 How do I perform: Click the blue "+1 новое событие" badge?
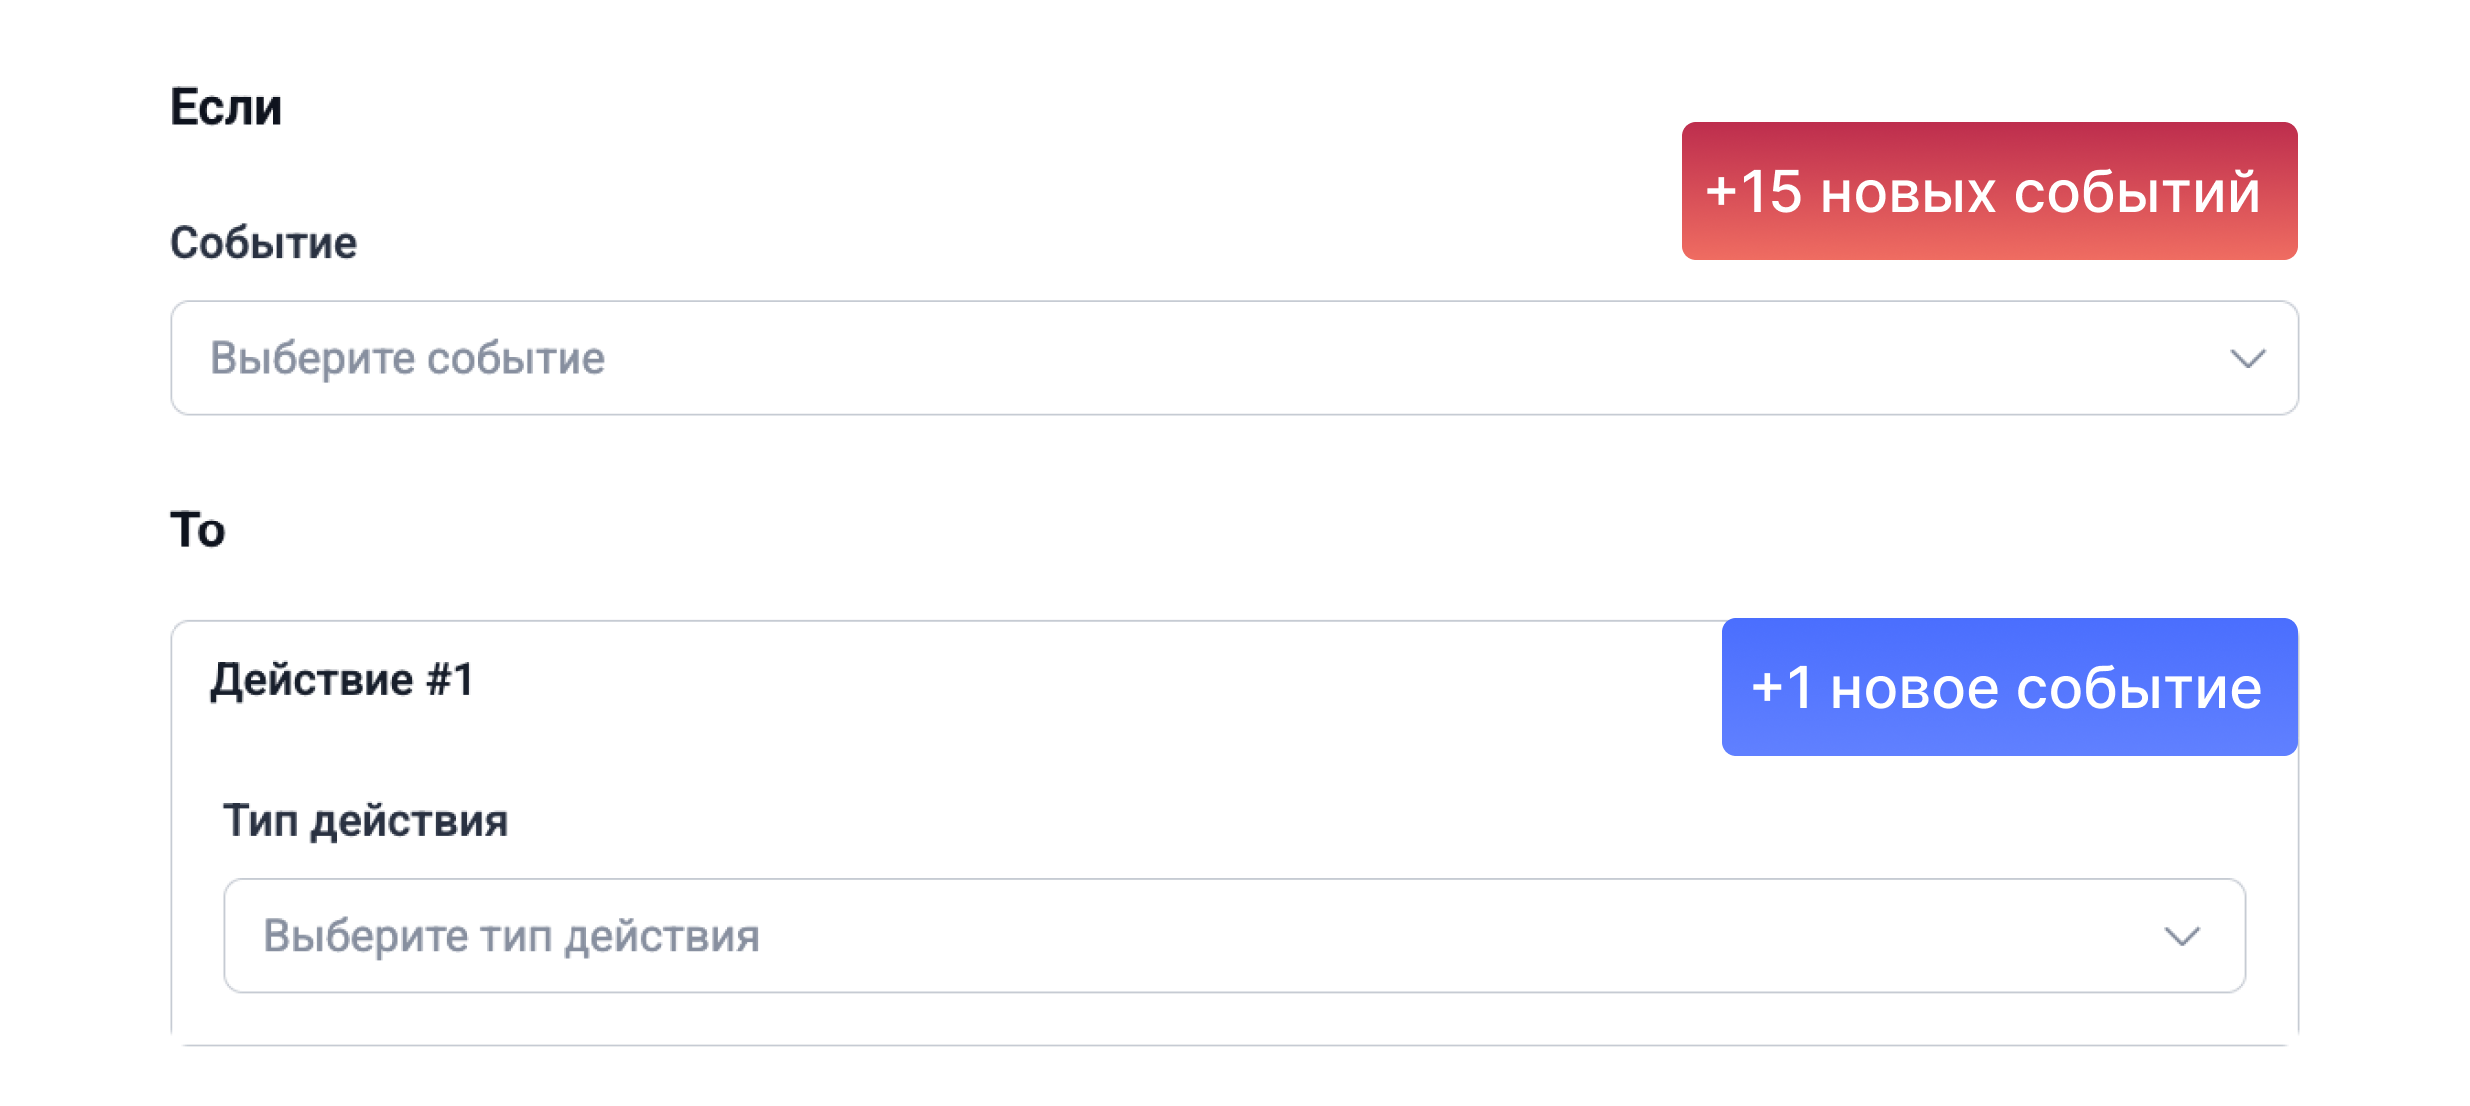point(2008,687)
